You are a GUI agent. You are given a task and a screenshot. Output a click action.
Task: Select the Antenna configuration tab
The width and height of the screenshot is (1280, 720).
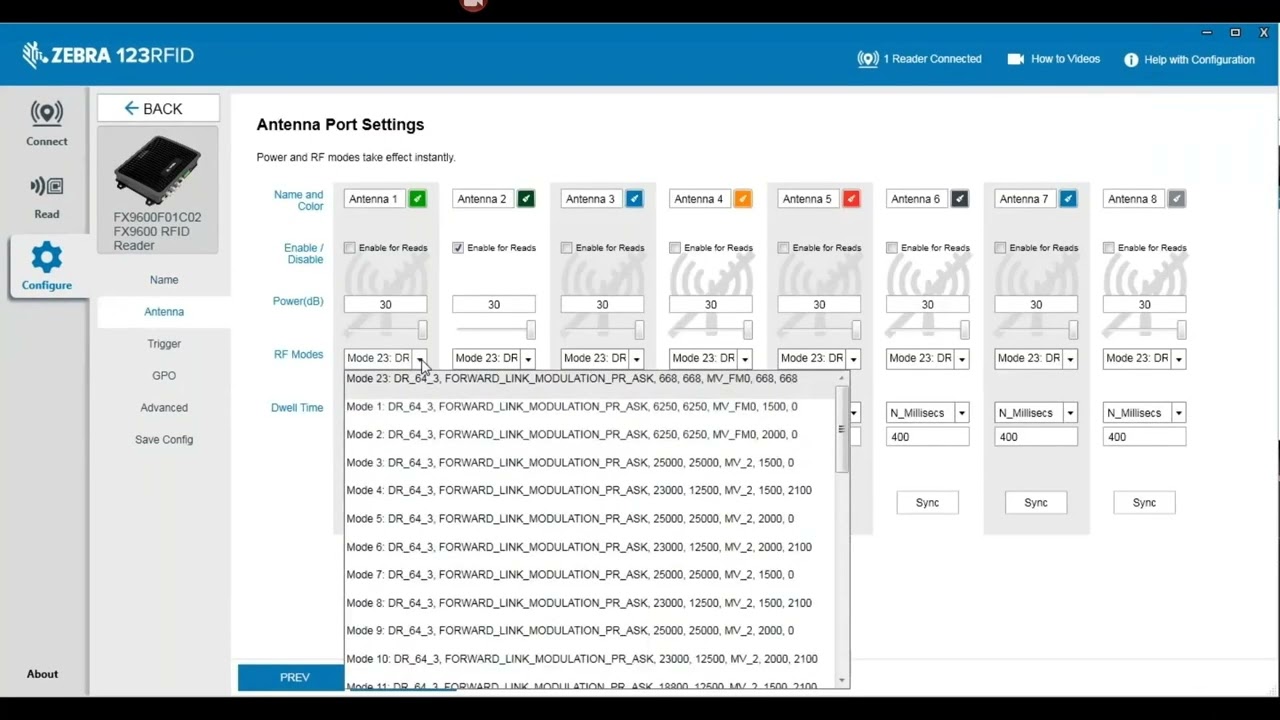coord(164,312)
